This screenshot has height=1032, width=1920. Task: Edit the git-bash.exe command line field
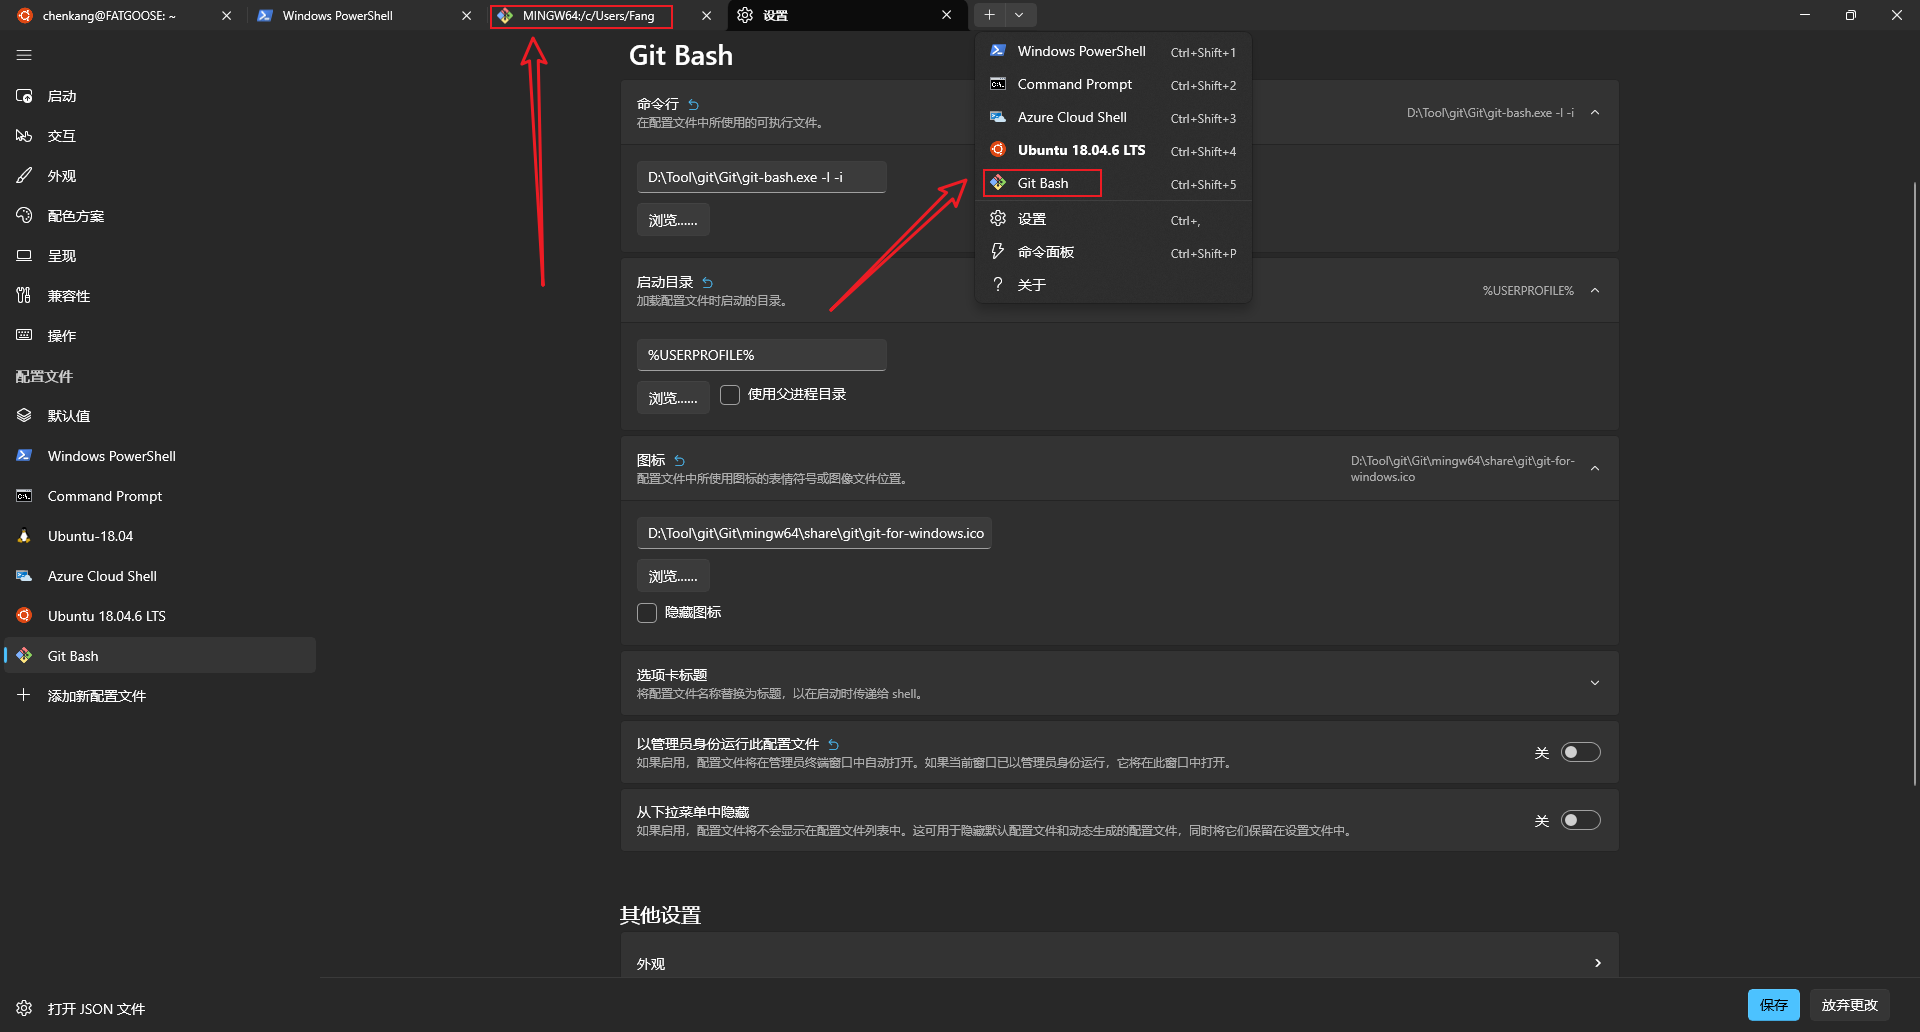click(761, 177)
